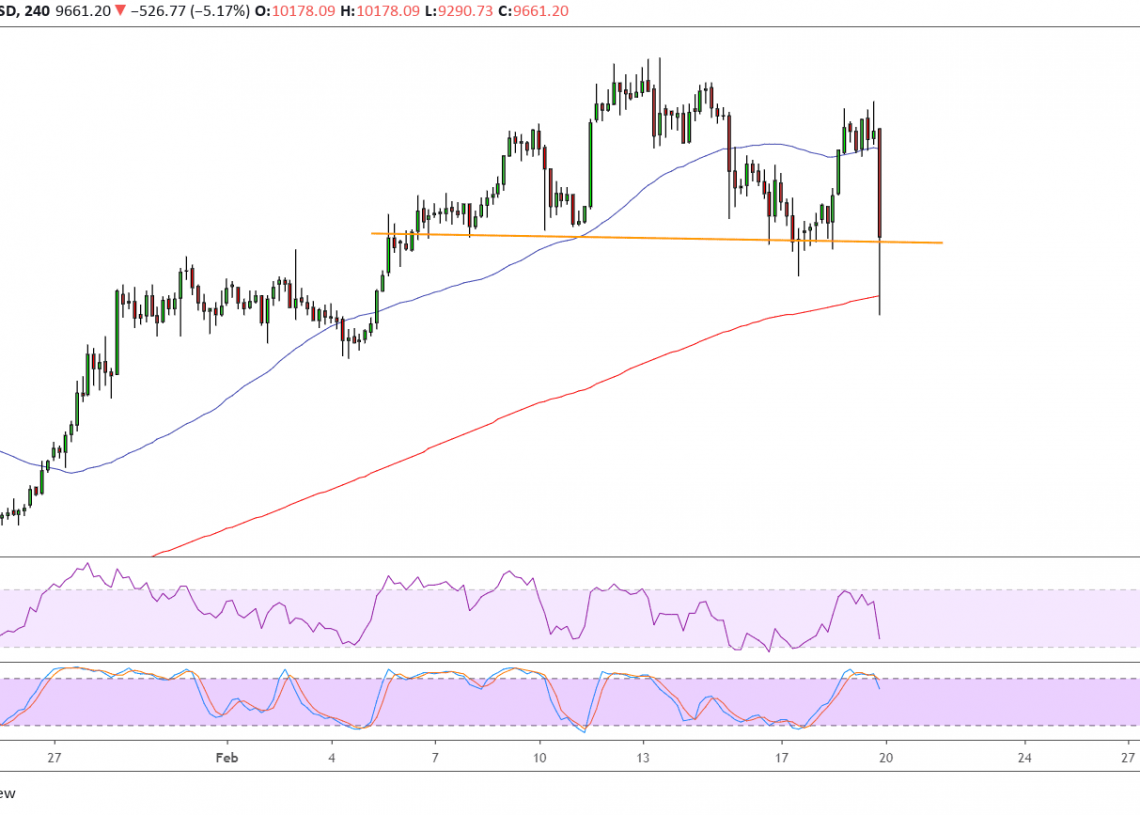Click the 24 date on time axis
1140x815 pixels.
(1024, 756)
